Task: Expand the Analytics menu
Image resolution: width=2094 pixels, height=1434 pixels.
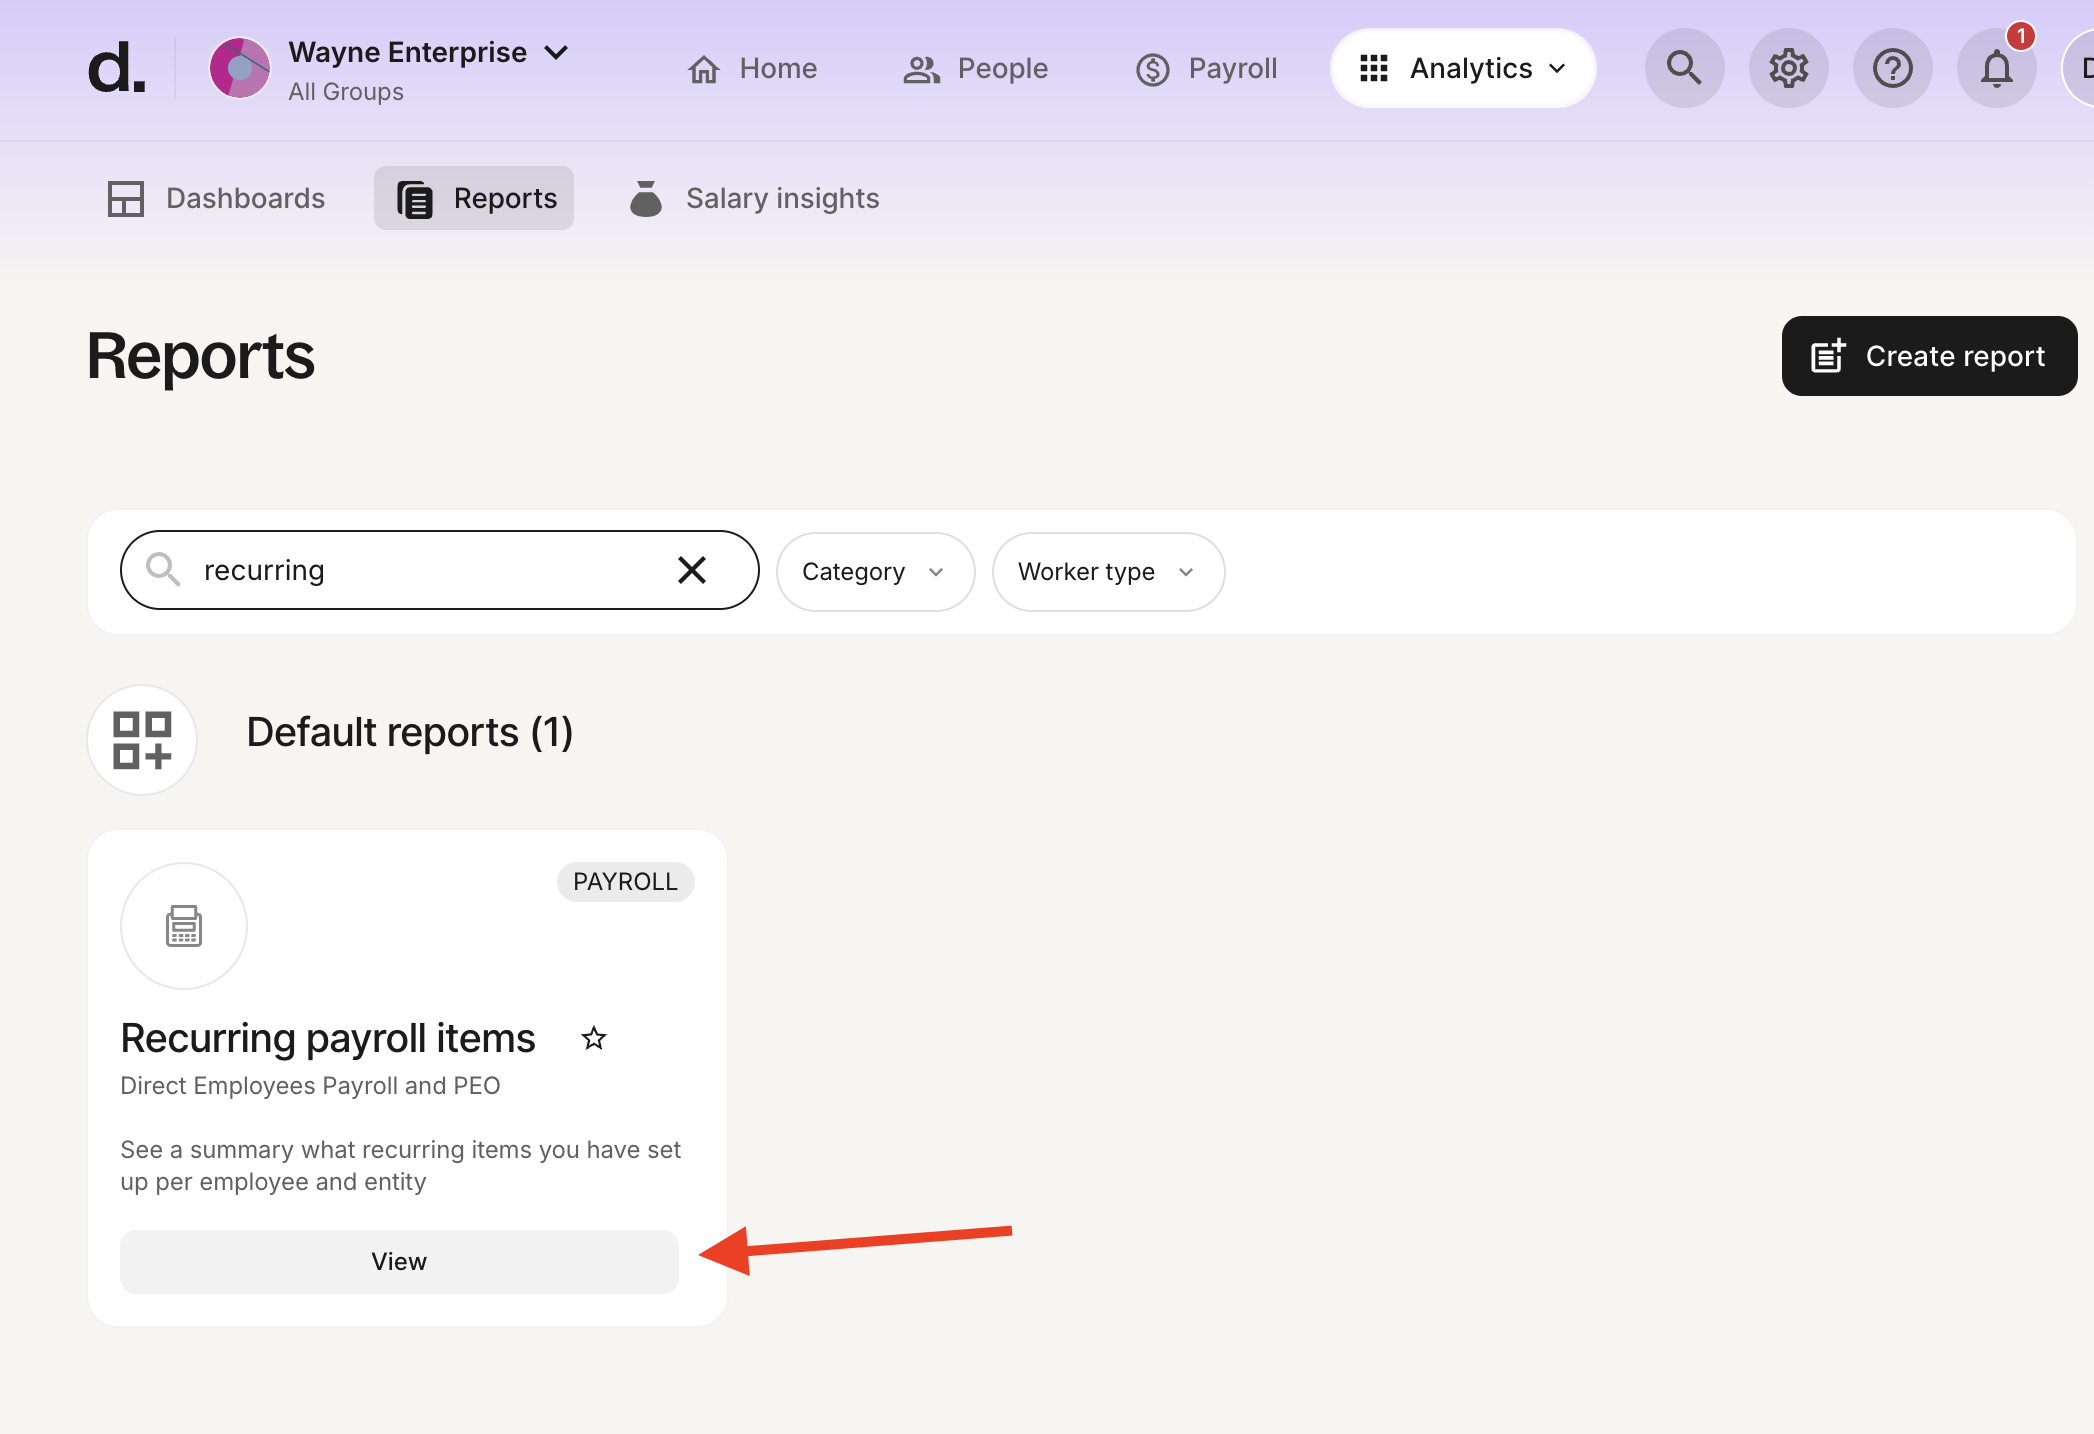Action: [1462, 68]
